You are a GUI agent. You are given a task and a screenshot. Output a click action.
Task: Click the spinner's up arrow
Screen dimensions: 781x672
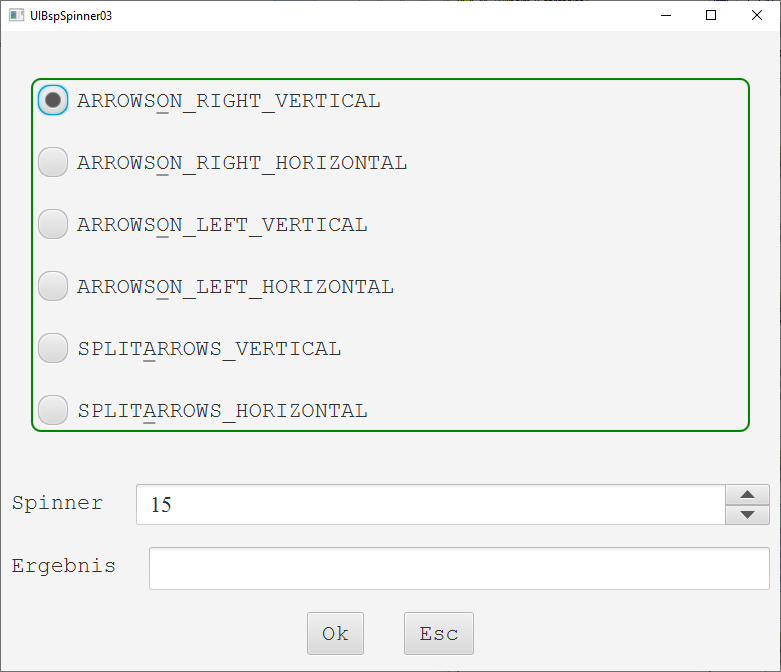pyautogui.click(x=747, y=494)
